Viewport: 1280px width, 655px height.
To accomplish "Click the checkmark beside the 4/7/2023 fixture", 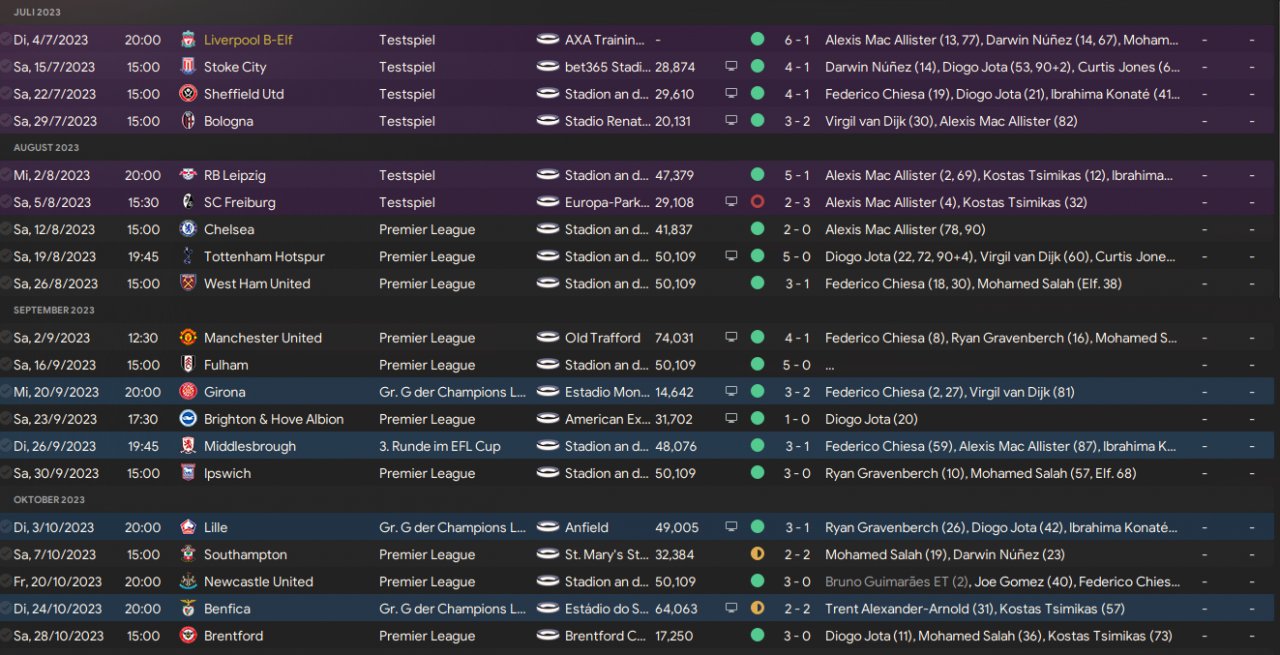I will point(7,40).
